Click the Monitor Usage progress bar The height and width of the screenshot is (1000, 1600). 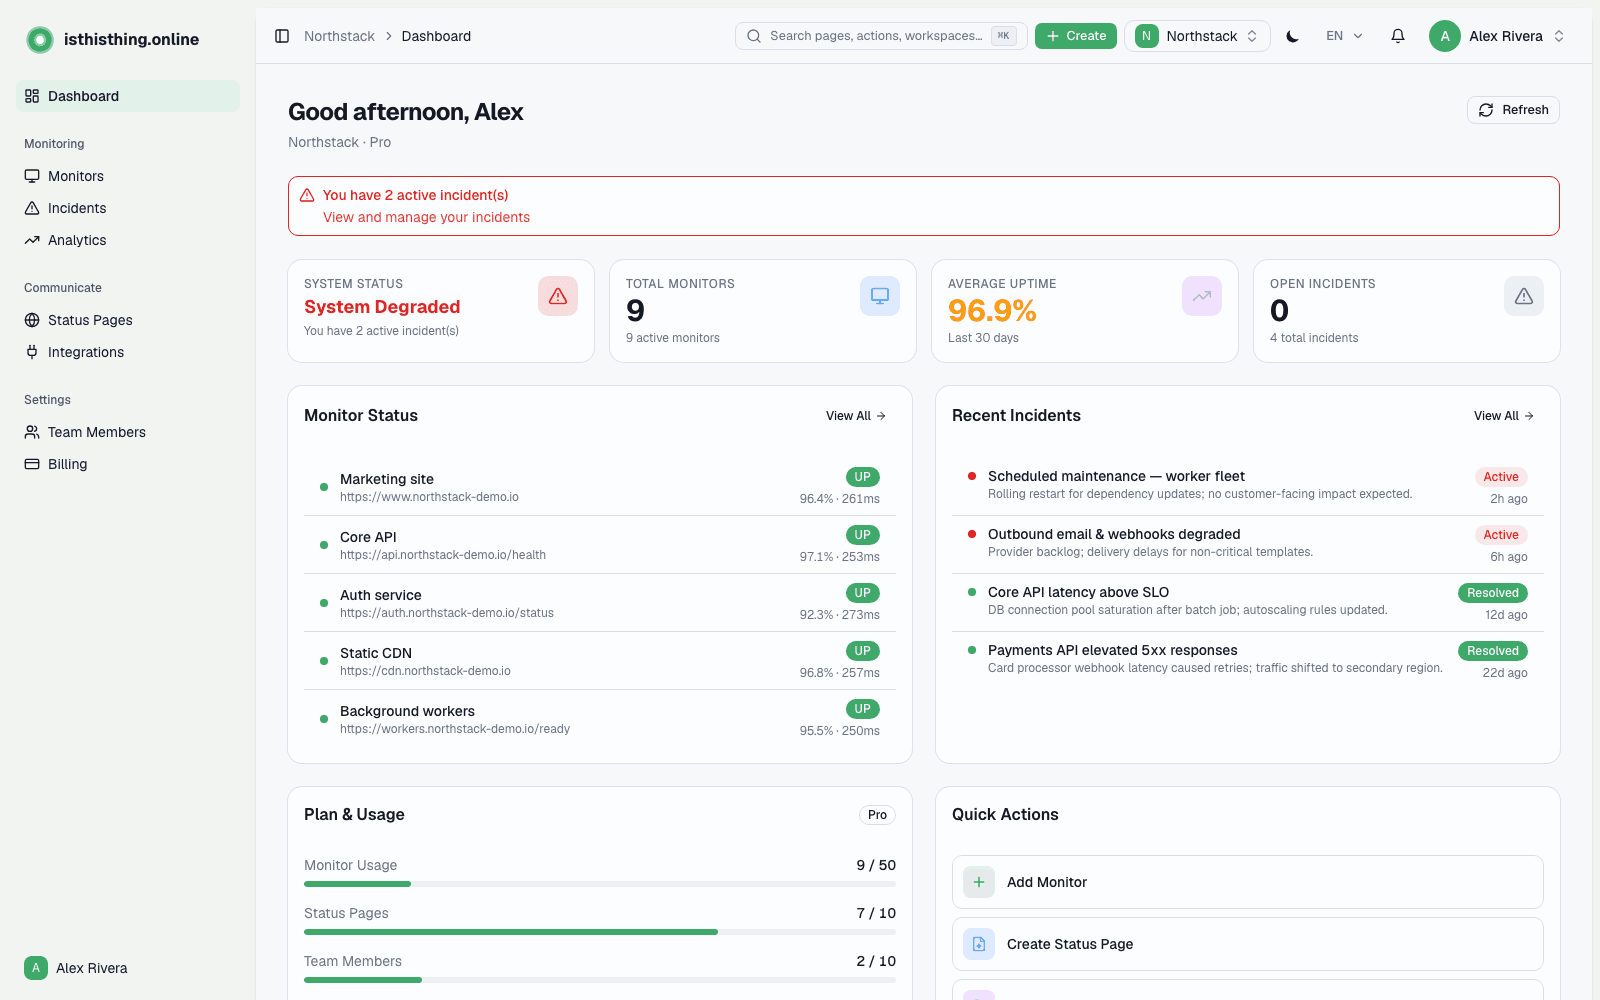pyautogui.click(x=600, y=884)
